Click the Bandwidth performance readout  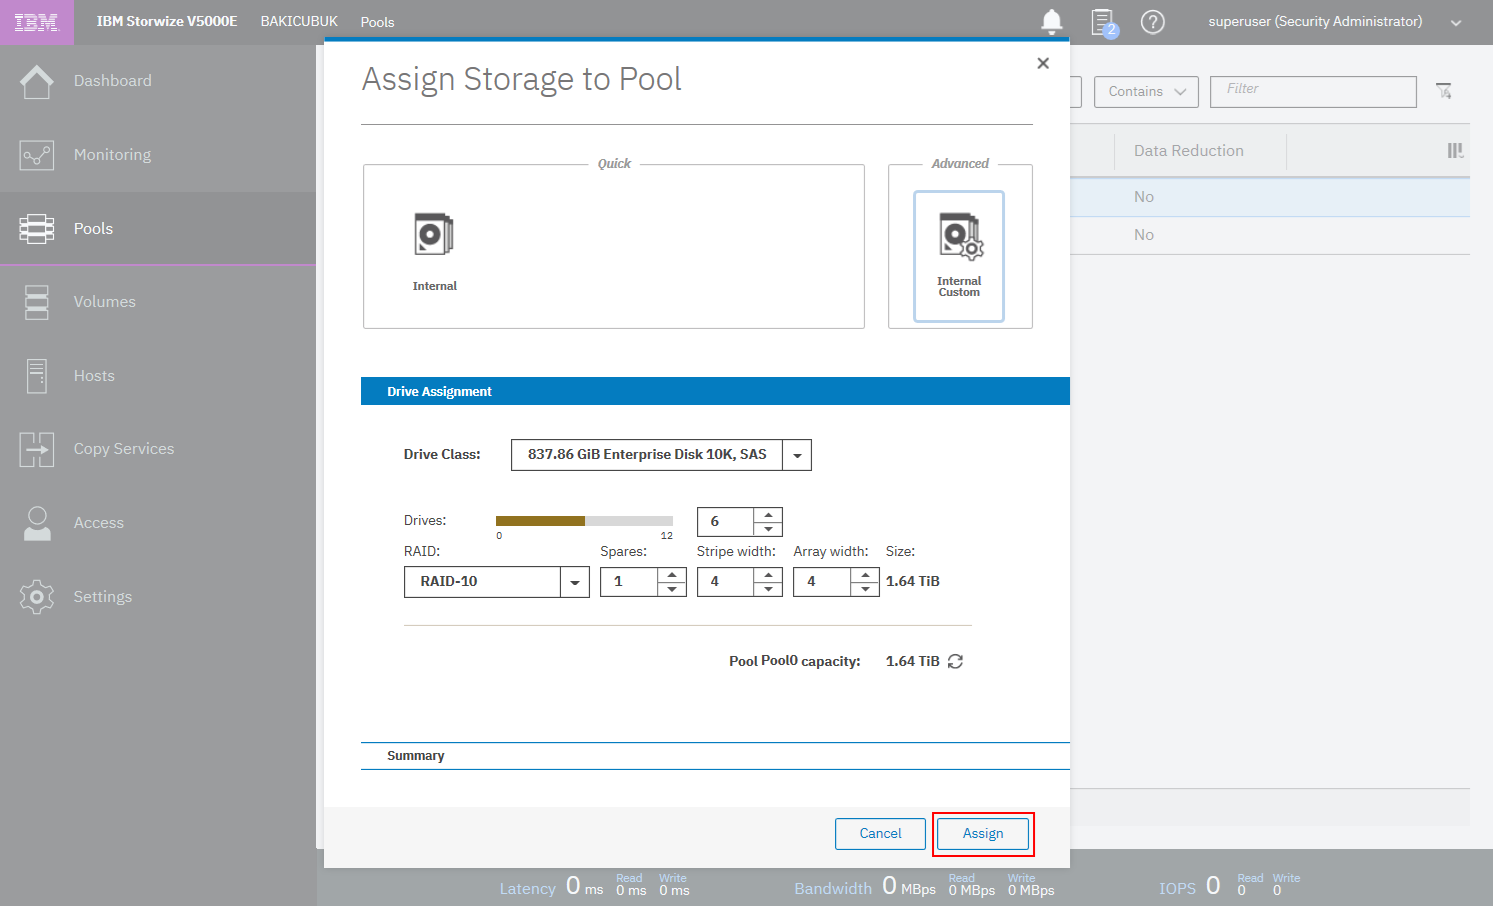[x=925, y=886]
